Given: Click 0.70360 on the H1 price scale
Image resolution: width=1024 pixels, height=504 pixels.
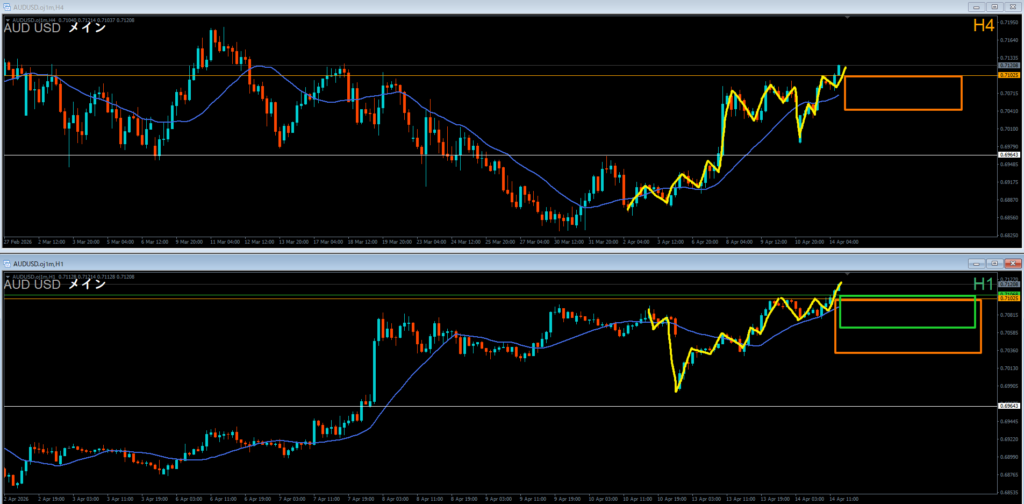Looking at the screenshot, I should pos(1009,351).
